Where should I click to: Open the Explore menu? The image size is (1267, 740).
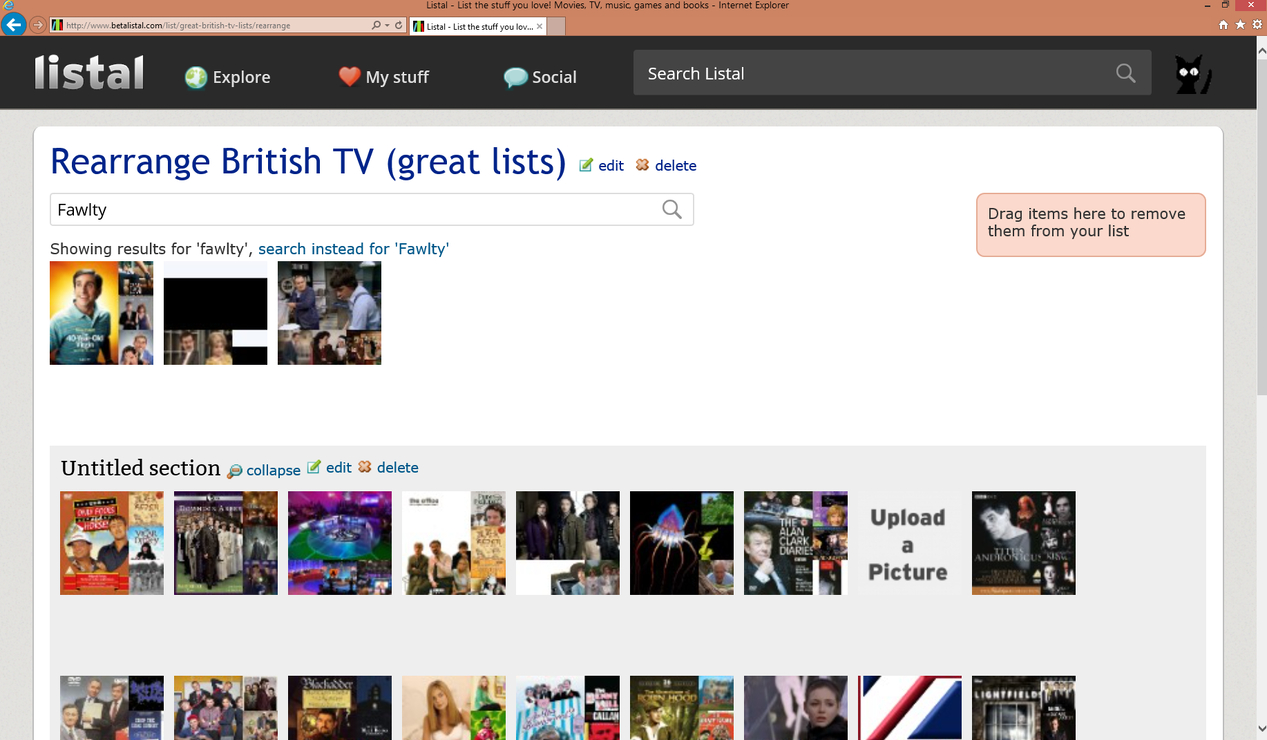[x=227, y=77]
